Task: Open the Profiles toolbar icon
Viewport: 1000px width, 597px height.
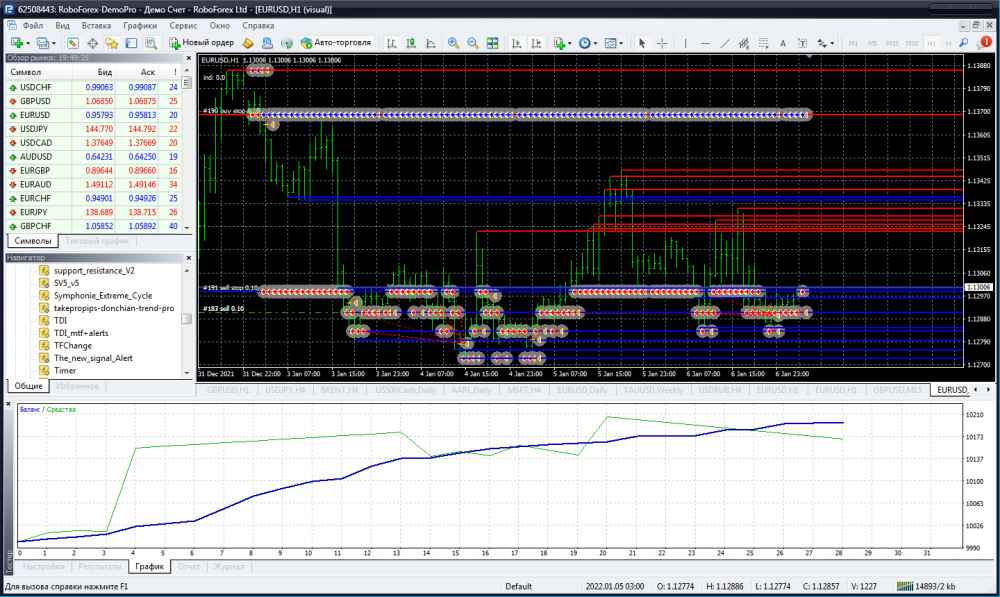Action: pyautogui.click(x=42, y=43)
